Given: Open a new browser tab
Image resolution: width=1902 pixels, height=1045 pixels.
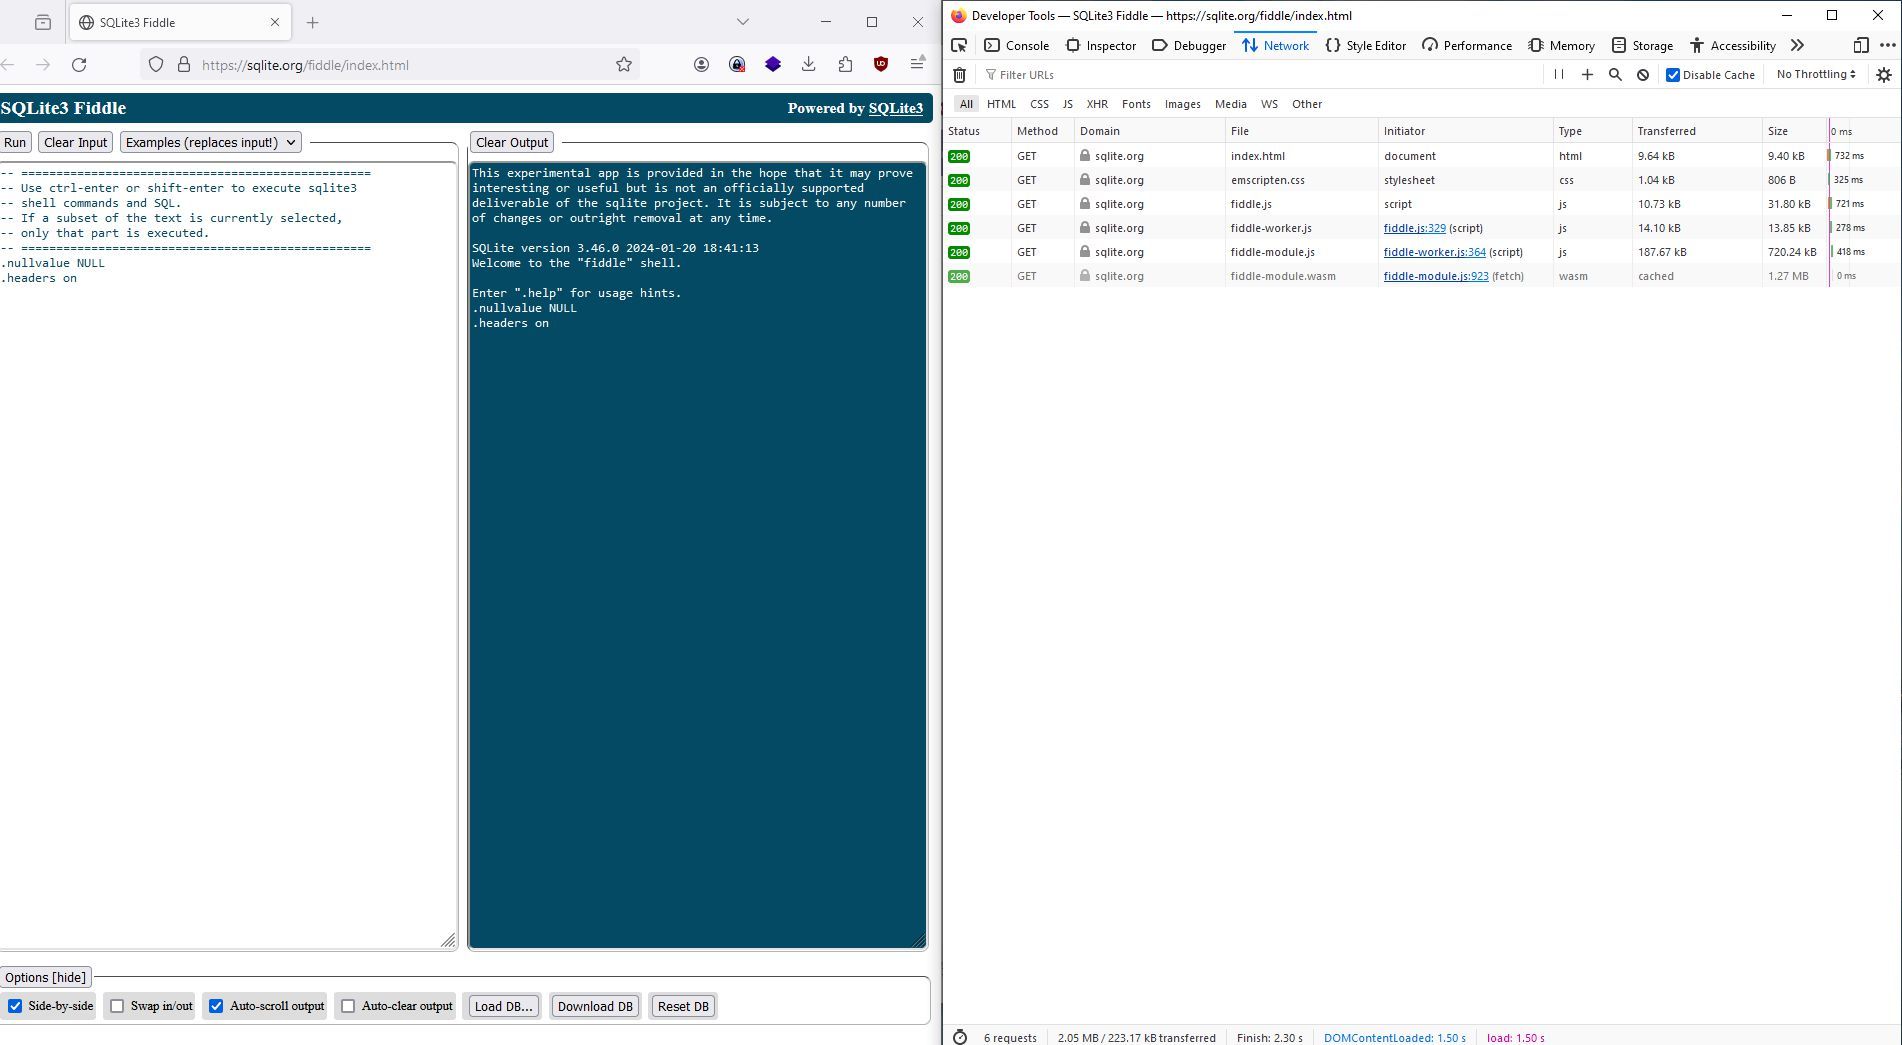Looking at the screenshot, I should [x=313, y=22].
